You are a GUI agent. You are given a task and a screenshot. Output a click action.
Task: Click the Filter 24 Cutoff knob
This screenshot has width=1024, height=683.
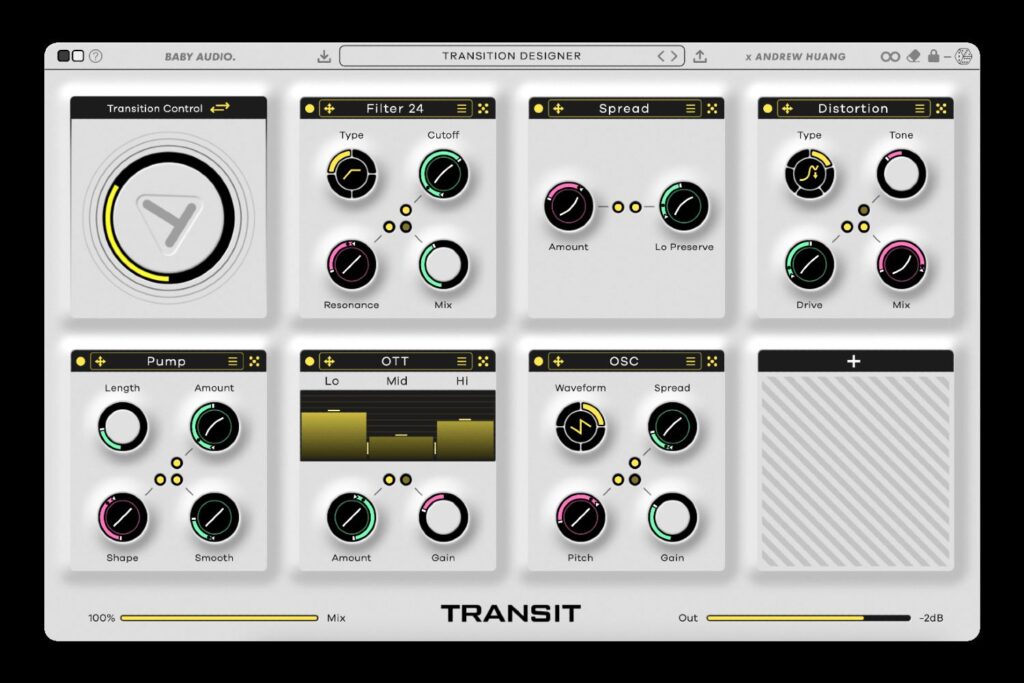[443, 174]
